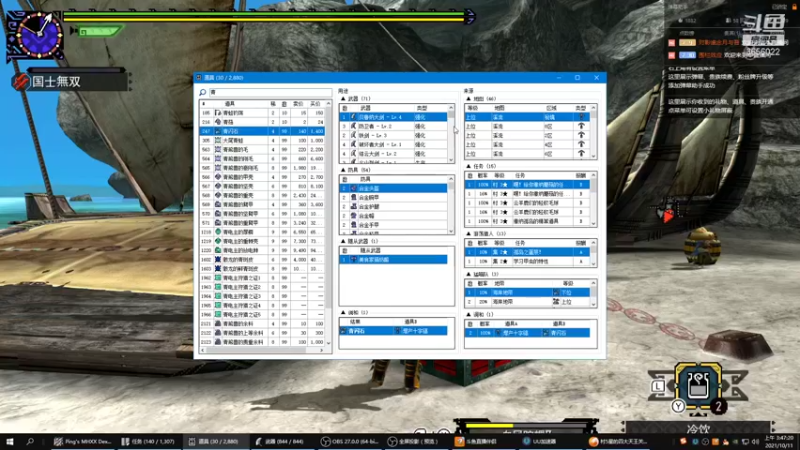Select the last visible quest row 100%

tap(527, 221)
